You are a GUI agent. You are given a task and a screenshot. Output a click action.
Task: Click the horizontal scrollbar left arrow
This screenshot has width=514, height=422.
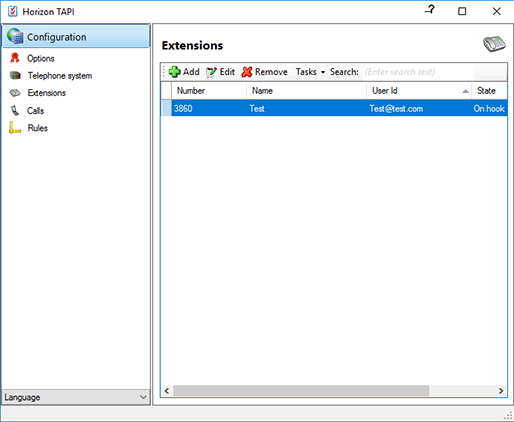[167, 391]
